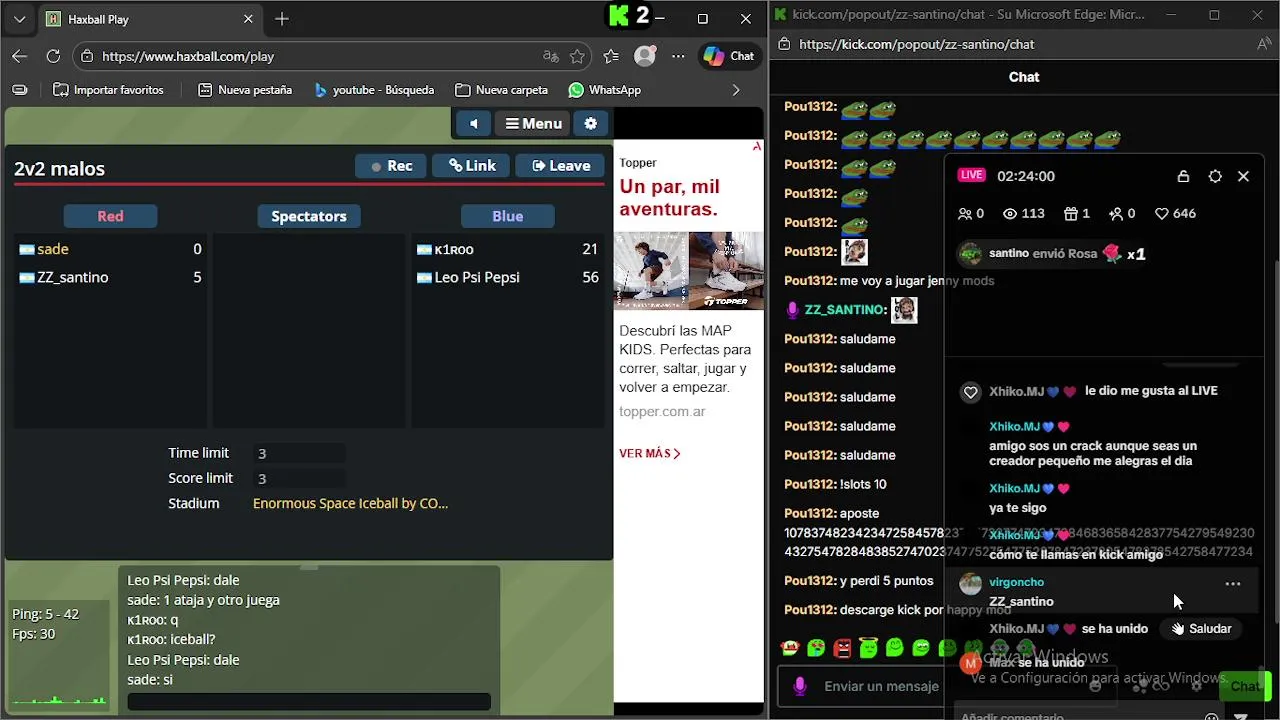
Task: Focus the Haxball chat input box
Action: tap(309, 702)
